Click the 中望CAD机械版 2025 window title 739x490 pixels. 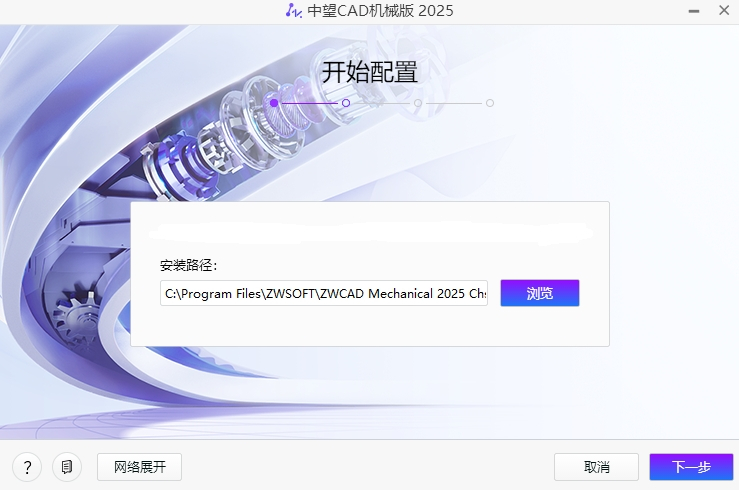[380, 11]
